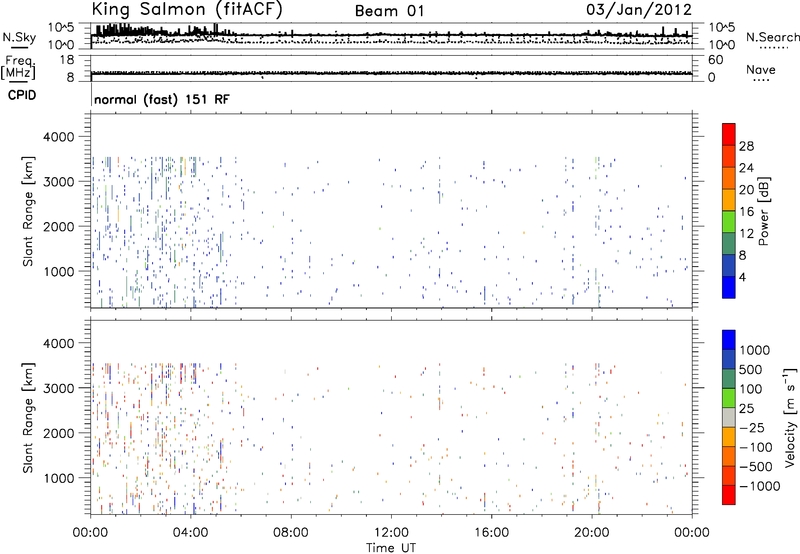
Task: Click the frequency trace line in Freq. panel
Action: (x=391, y=73)
